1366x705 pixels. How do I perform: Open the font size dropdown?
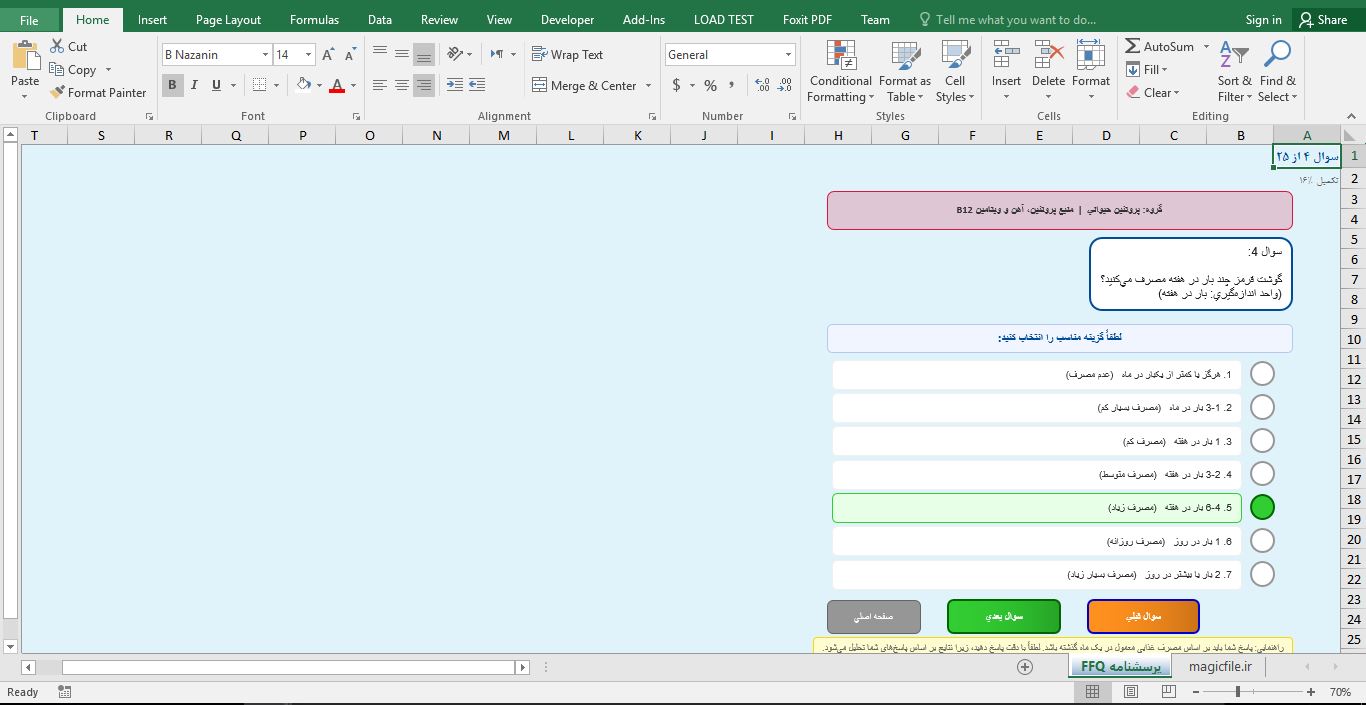pyautogui.click(x=308, y=55)
